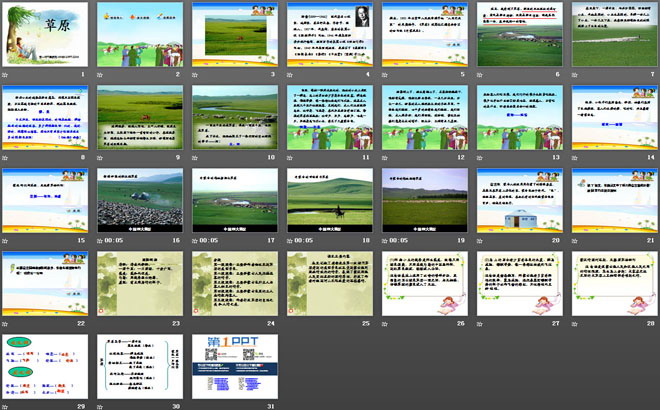660x410 pixels.
Task: Click the transition star icon under slide 16
Action: [101, 241]
